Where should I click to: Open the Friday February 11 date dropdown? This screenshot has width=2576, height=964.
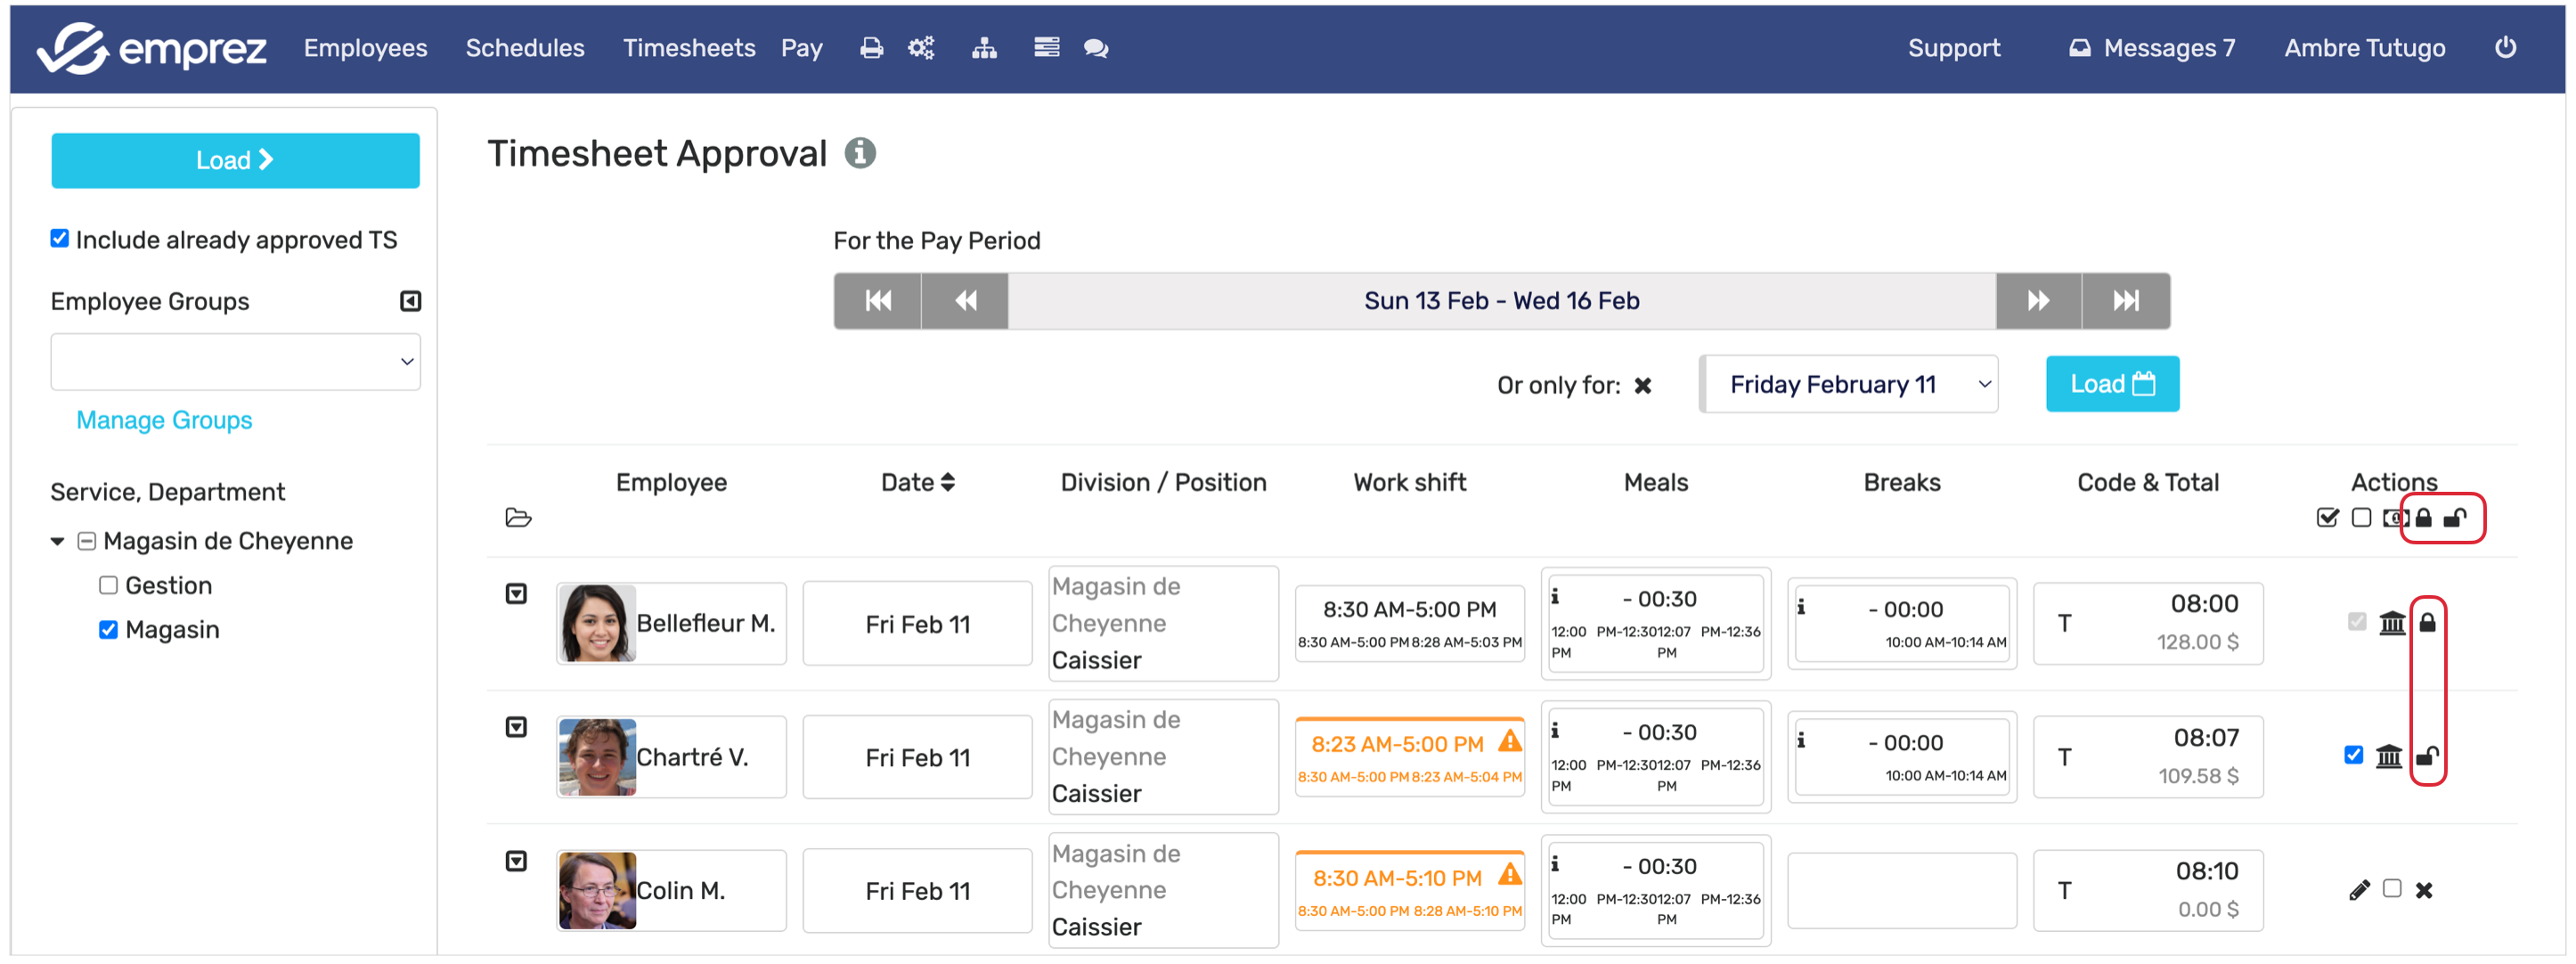pyautogui.click(x=1850, y=384)
